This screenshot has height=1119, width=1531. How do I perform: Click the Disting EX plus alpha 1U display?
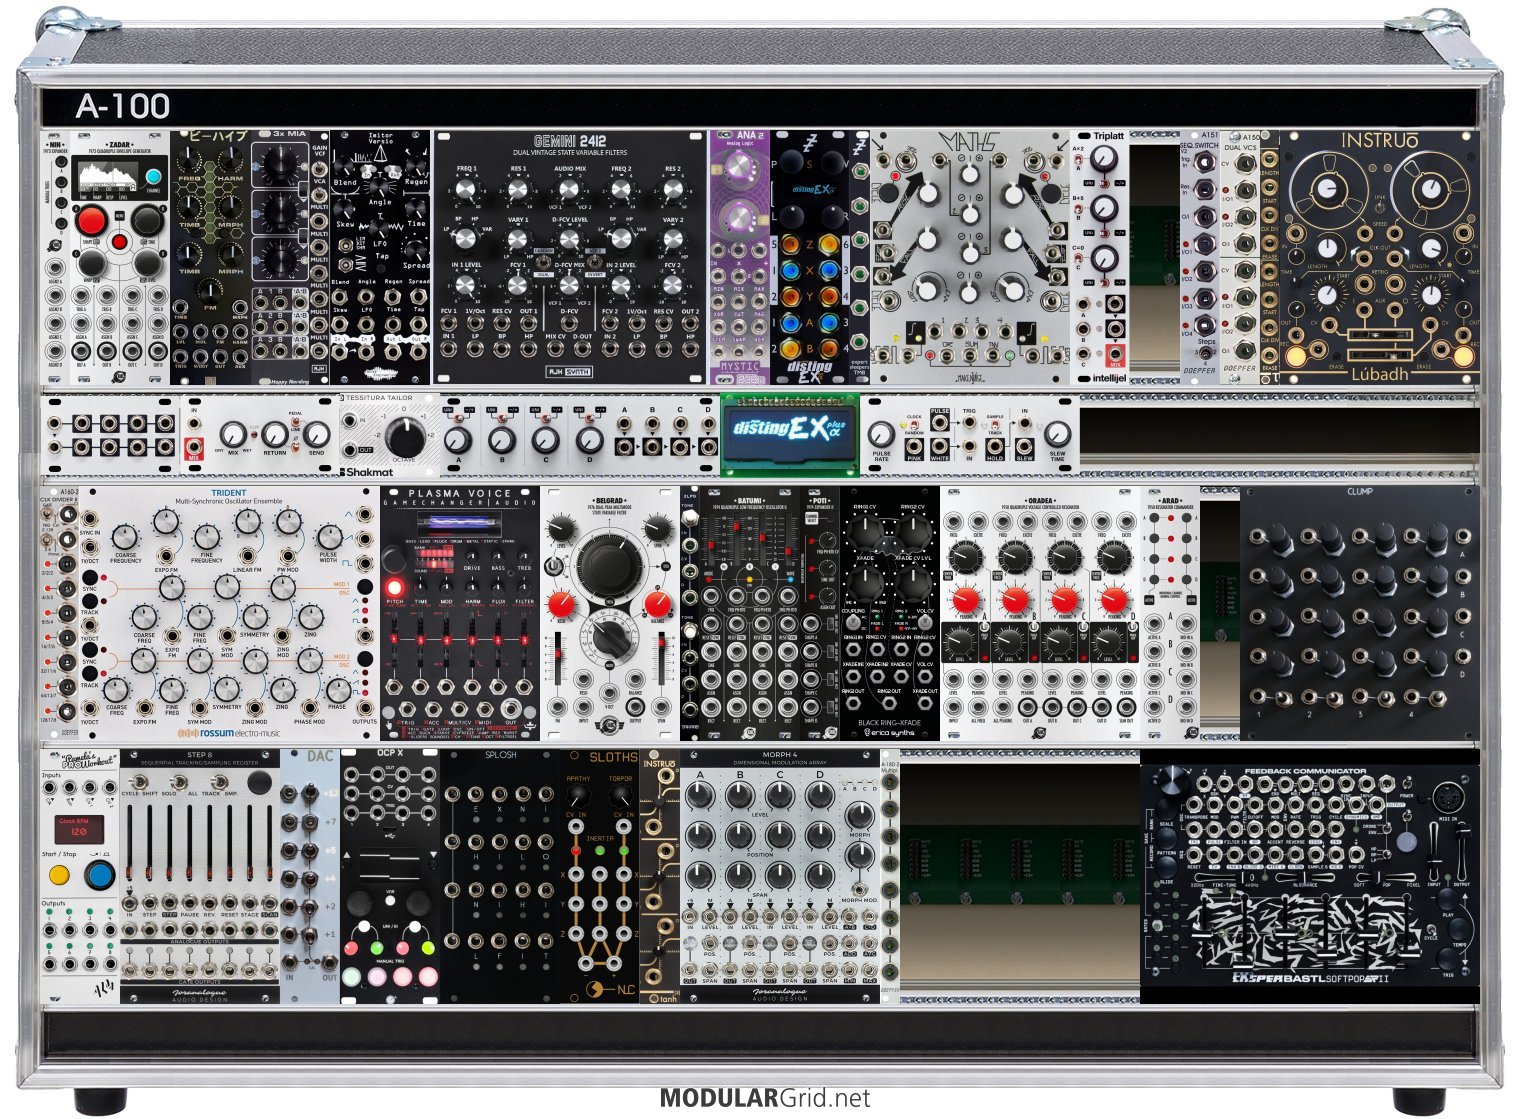pos(789,432)
